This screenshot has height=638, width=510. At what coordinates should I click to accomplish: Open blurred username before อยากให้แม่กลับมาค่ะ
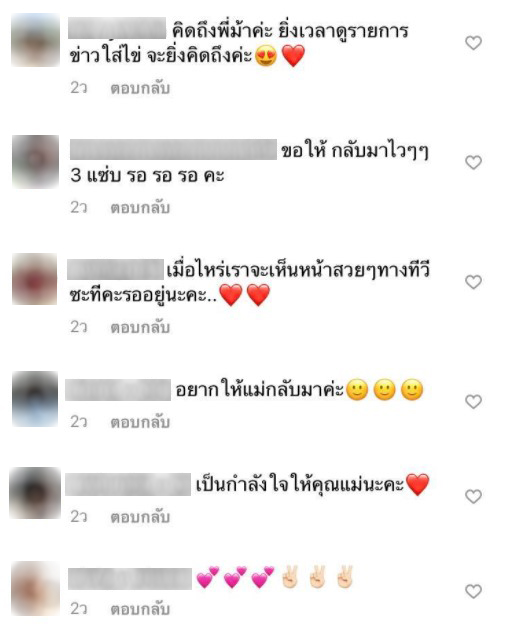[118, 390]
